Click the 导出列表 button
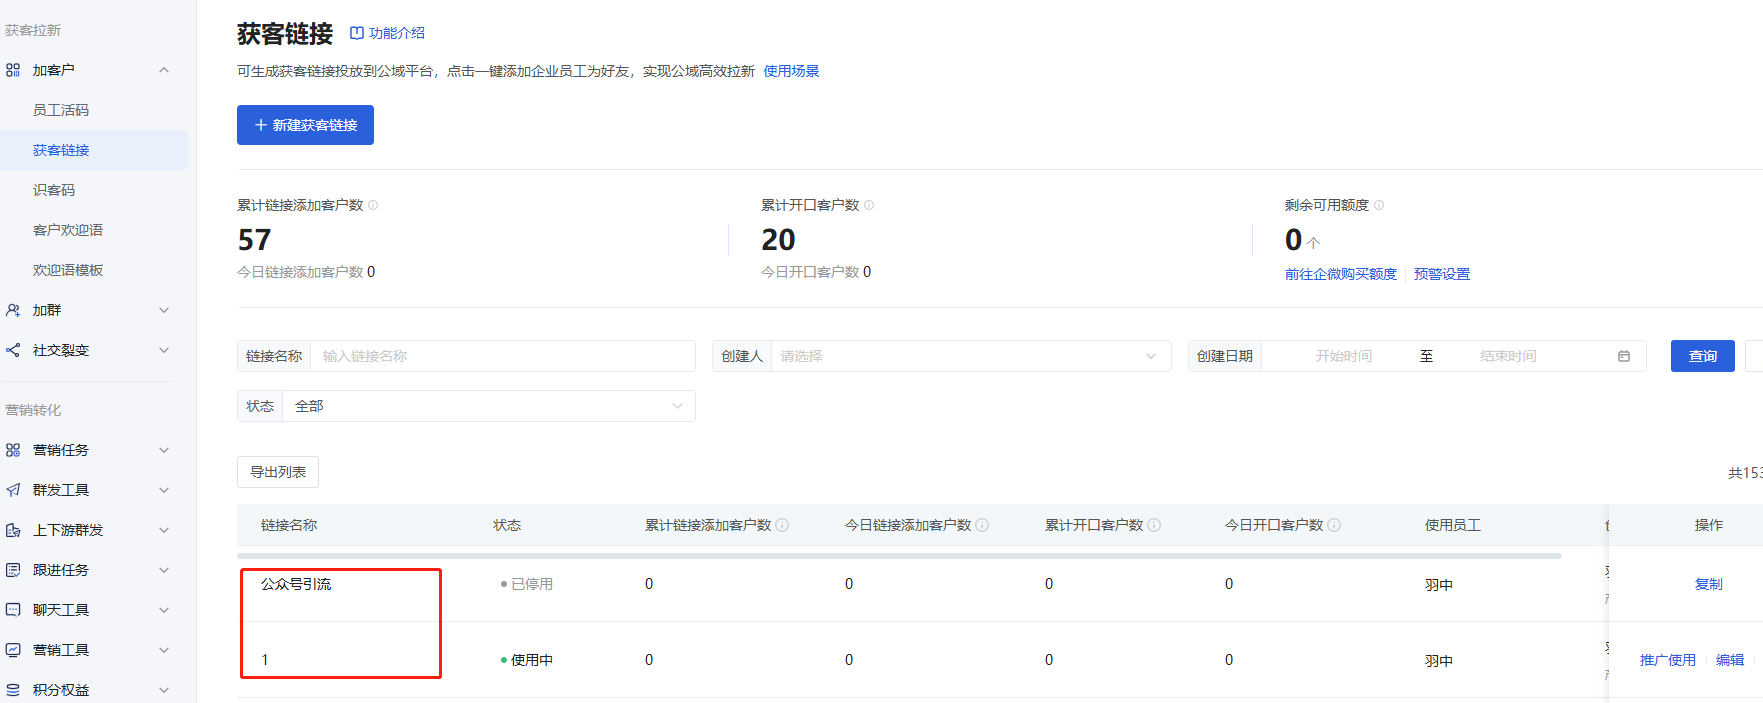Viewport: 1763px width, 703px height. (x=278, y=472)
